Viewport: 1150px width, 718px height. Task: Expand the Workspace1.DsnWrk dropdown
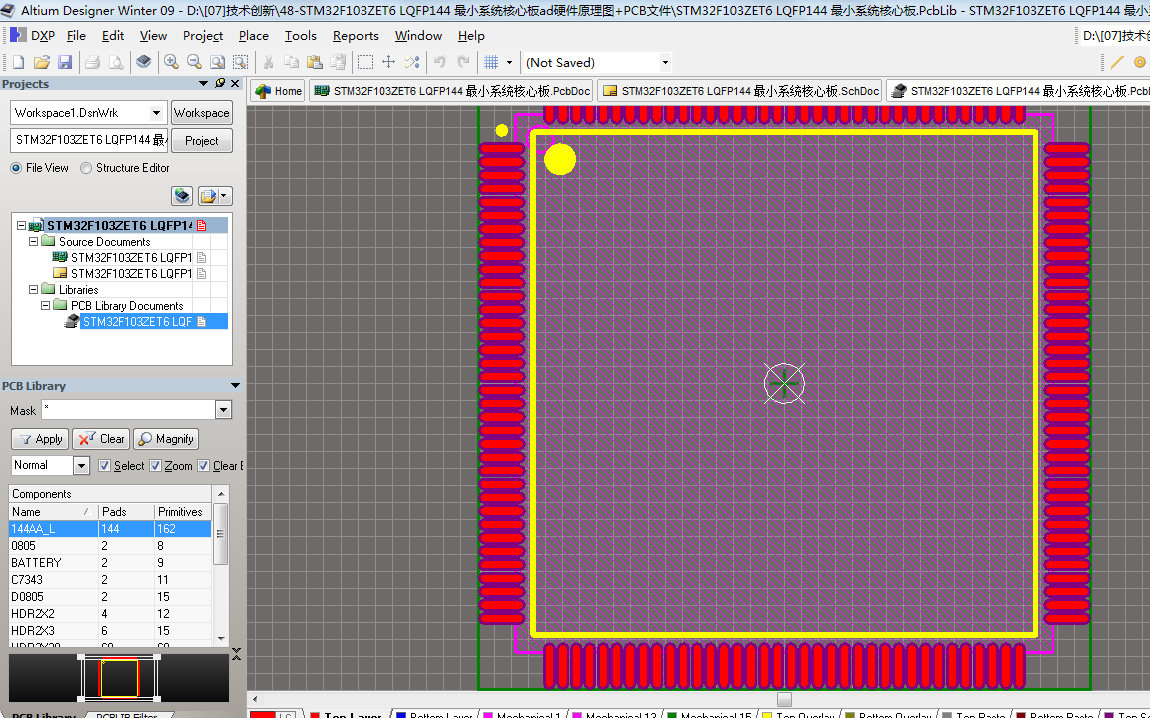click(156, 113)
